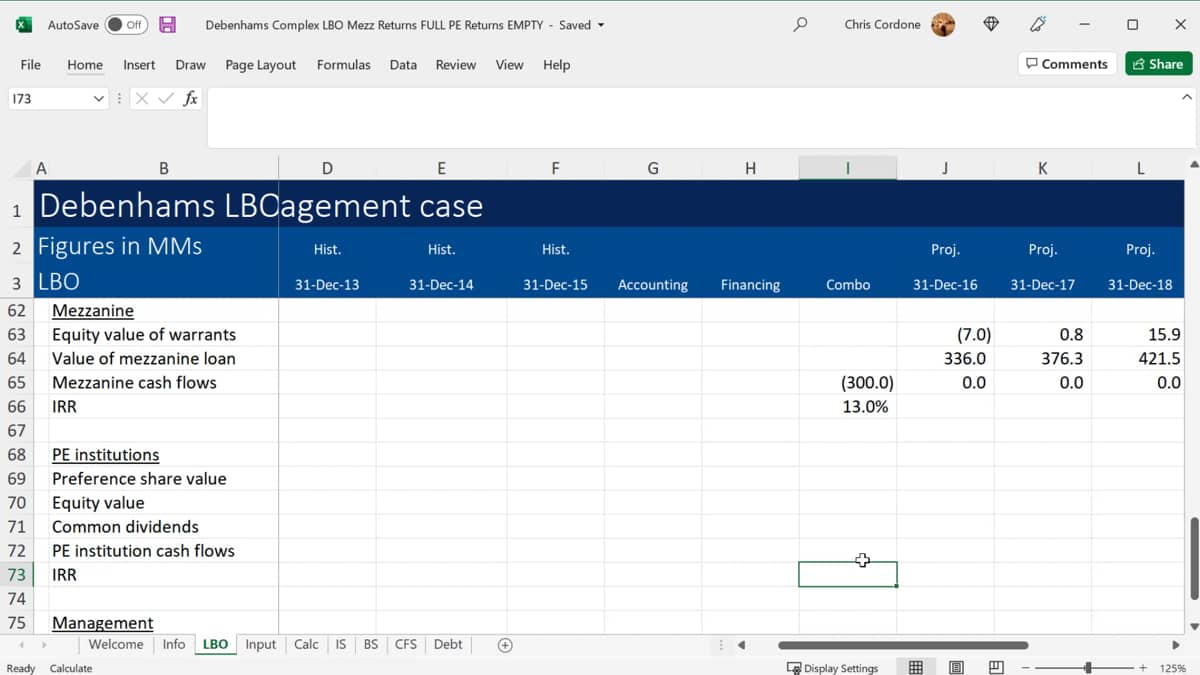Toggle AutoSave off switch
The image size is (1200, 675).
[x=126, y=25]
